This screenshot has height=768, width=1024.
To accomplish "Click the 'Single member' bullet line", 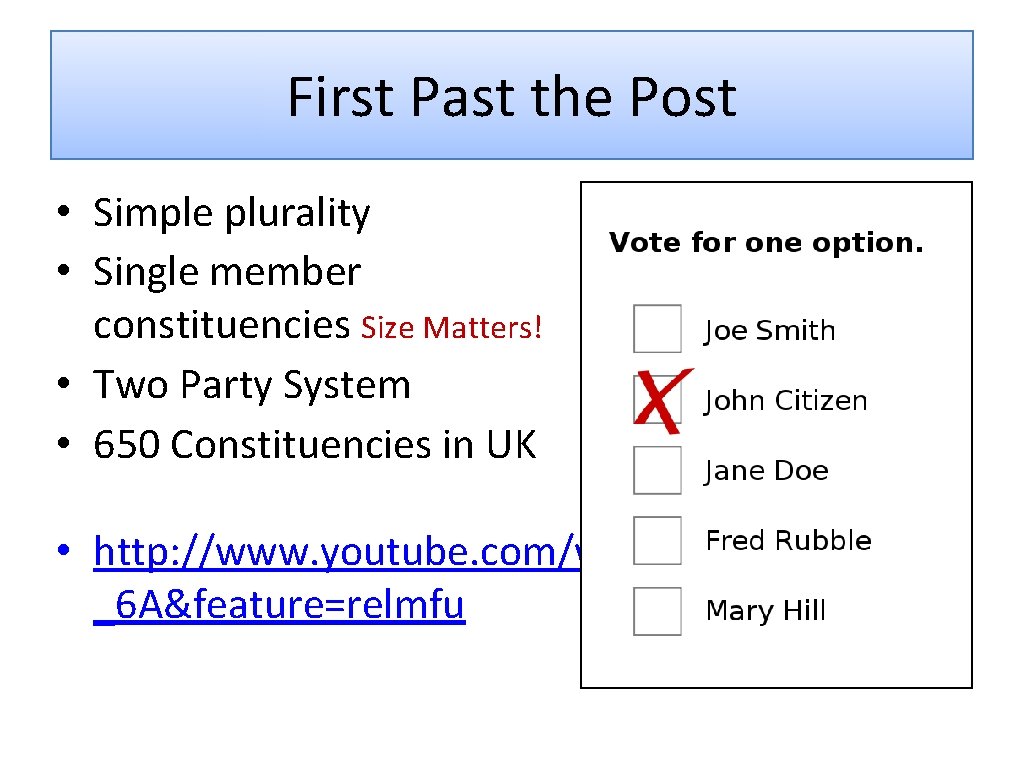I will click(227, 271).
